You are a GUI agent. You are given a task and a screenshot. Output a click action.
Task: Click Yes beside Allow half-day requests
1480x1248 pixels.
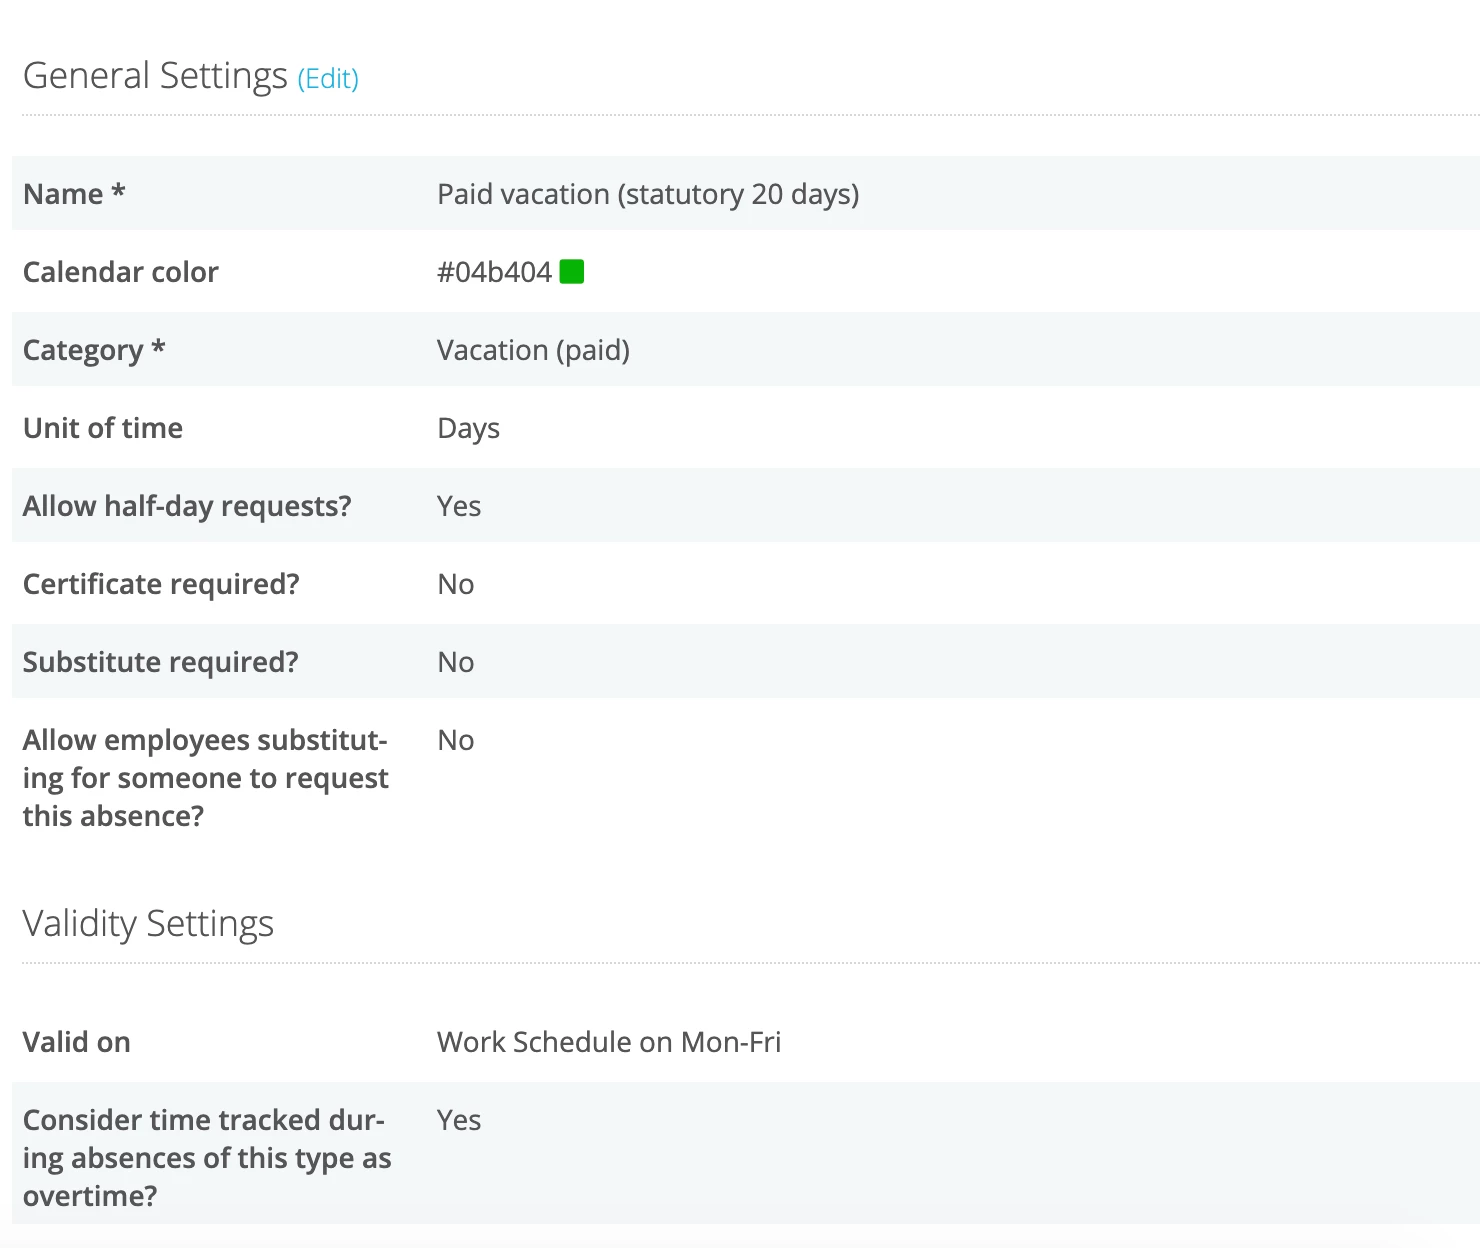point(459,506)
